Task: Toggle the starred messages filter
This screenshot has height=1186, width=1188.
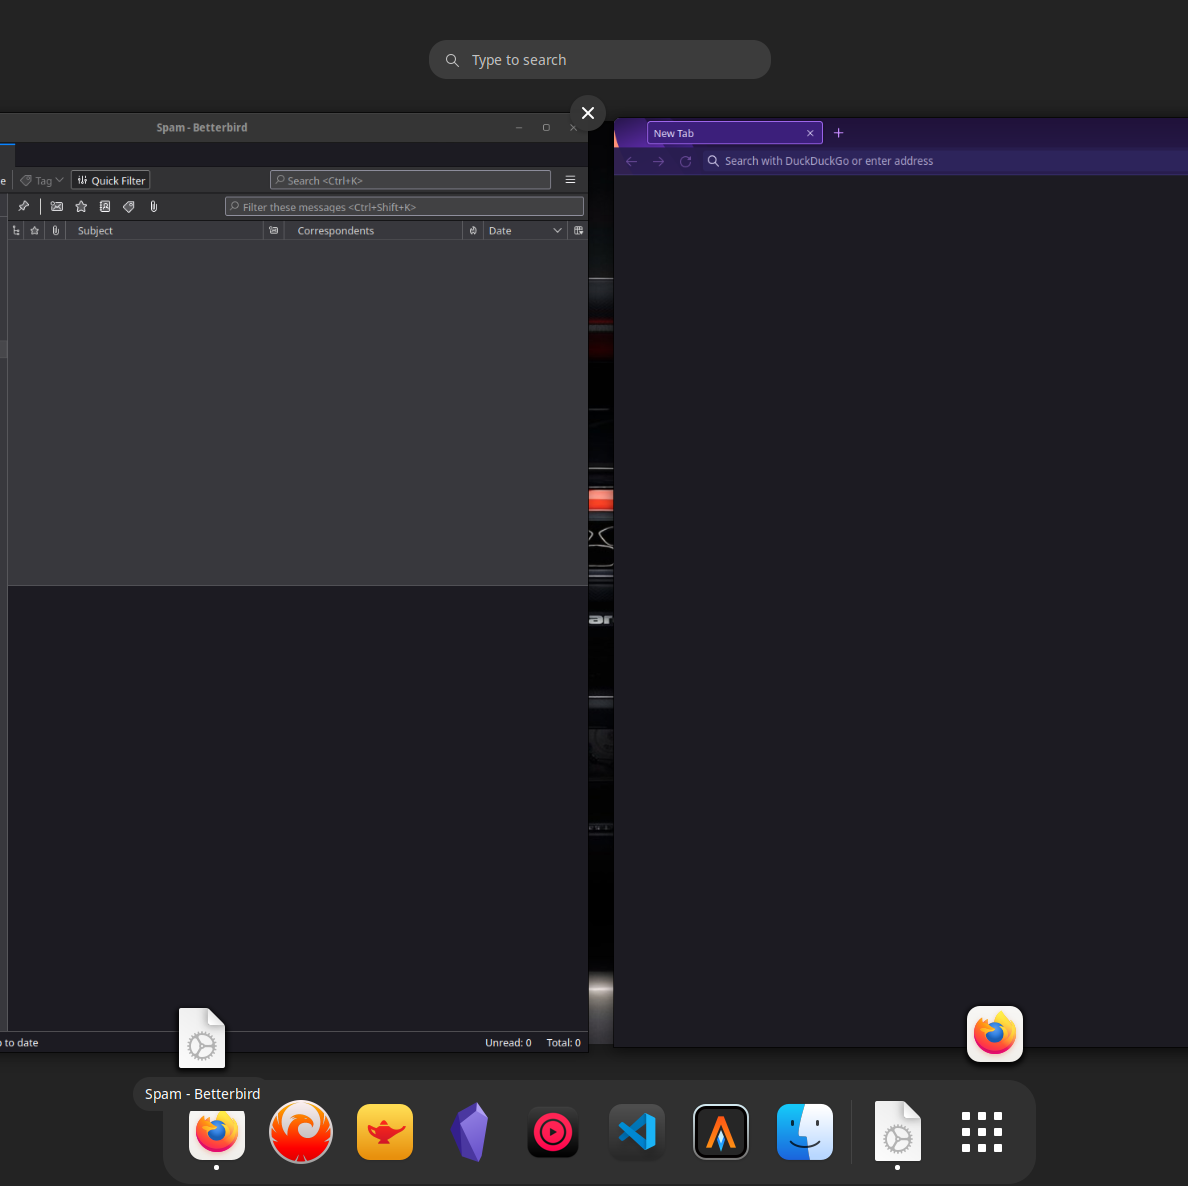Action: coord(81,206)
